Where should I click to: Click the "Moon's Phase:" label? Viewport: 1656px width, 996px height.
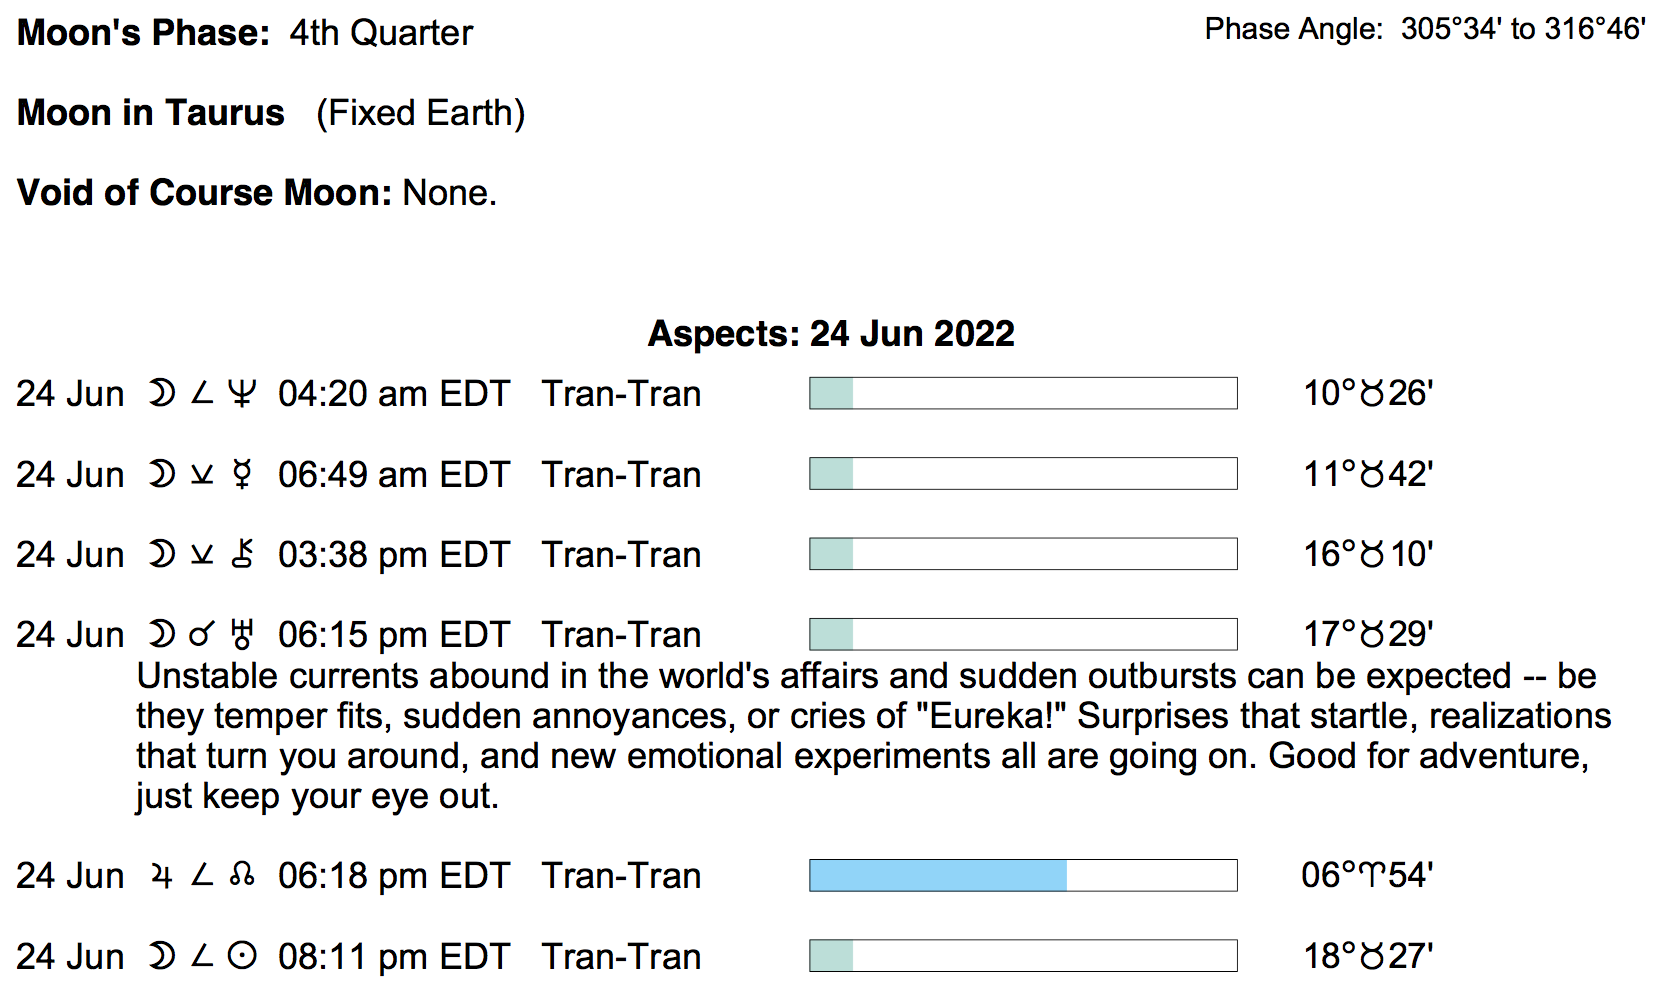(144, 33)
